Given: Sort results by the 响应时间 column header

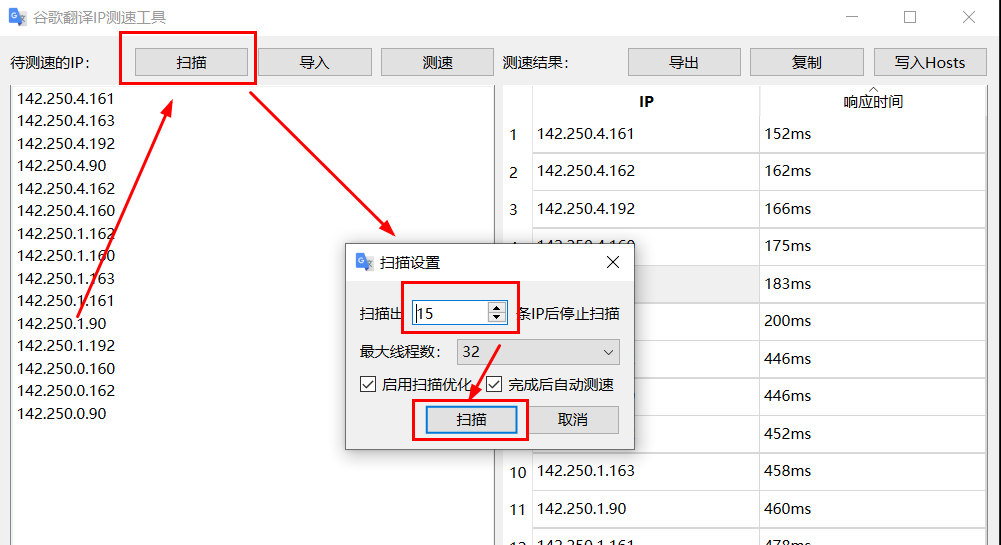Looking at the screenshot, I should [873, 101].
